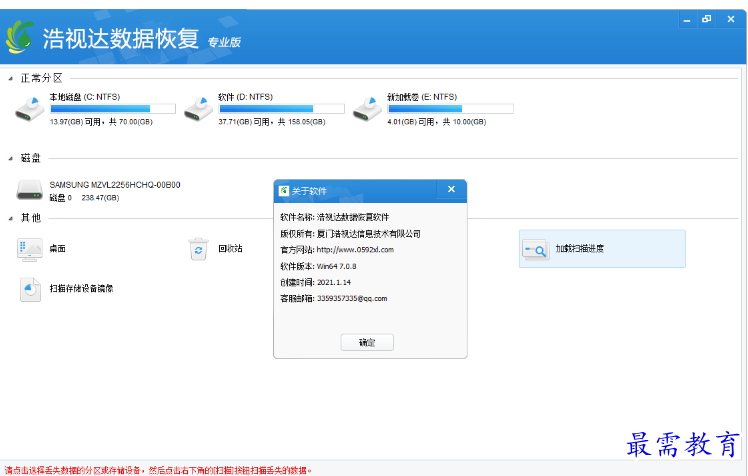
Task: Click the SAMSUNG MZVL2256HCHQ-00B00 name
Action: click(115, 185)
